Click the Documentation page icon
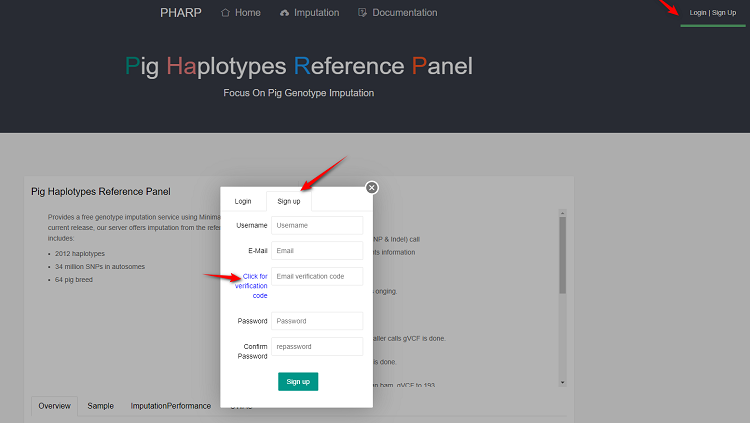 click(x=363, y=13)
